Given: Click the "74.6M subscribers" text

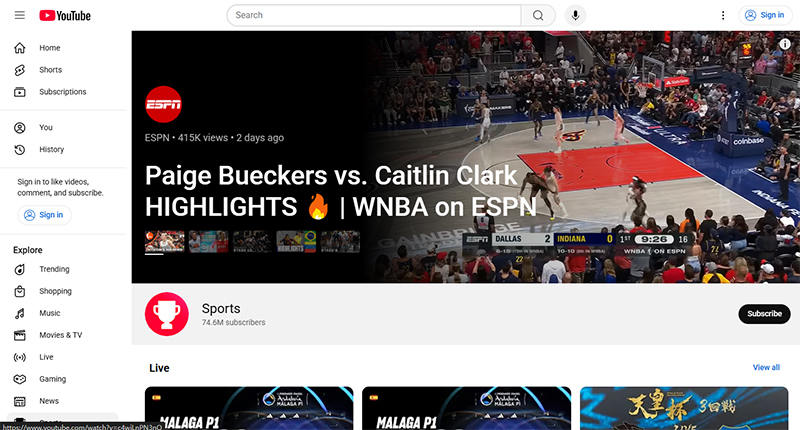Looking at the screenshot, I should [x=233, y=322].
